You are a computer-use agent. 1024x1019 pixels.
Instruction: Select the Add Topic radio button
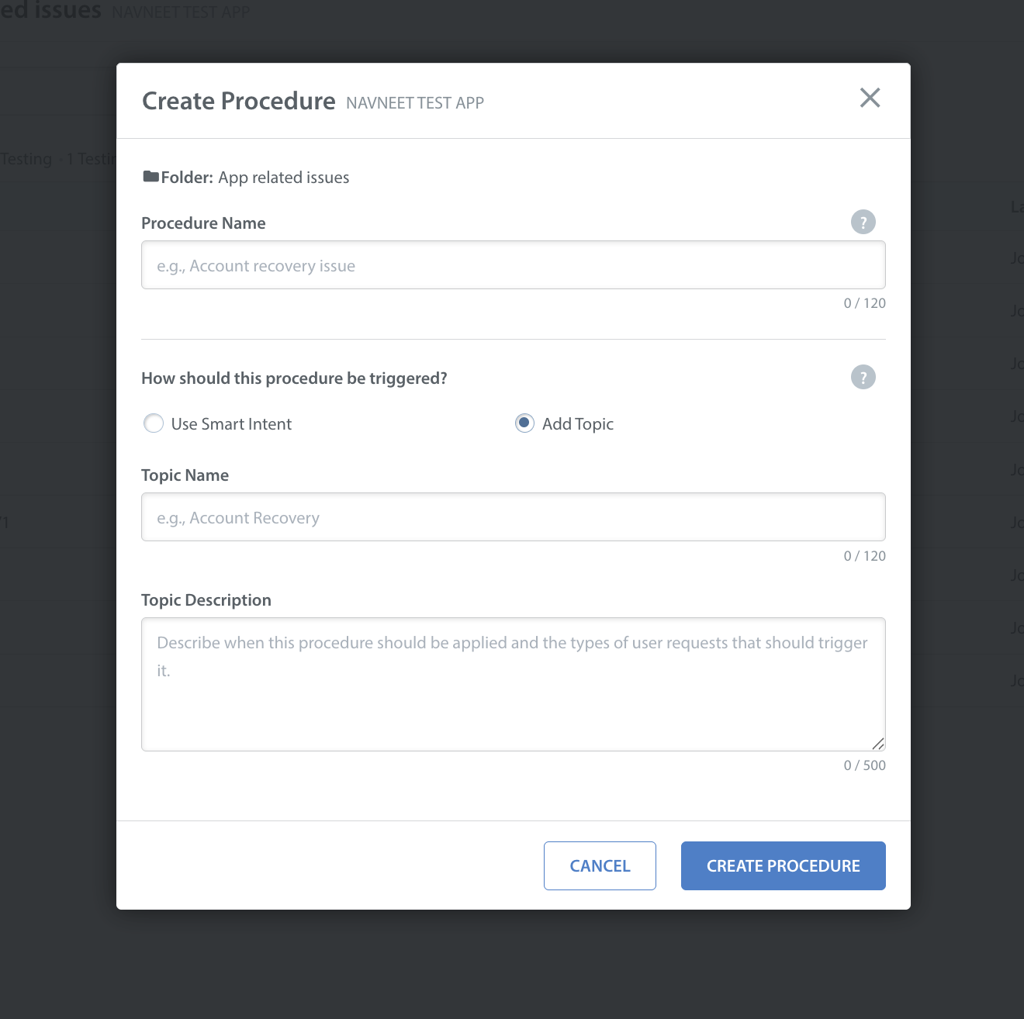tap(524, 424)
